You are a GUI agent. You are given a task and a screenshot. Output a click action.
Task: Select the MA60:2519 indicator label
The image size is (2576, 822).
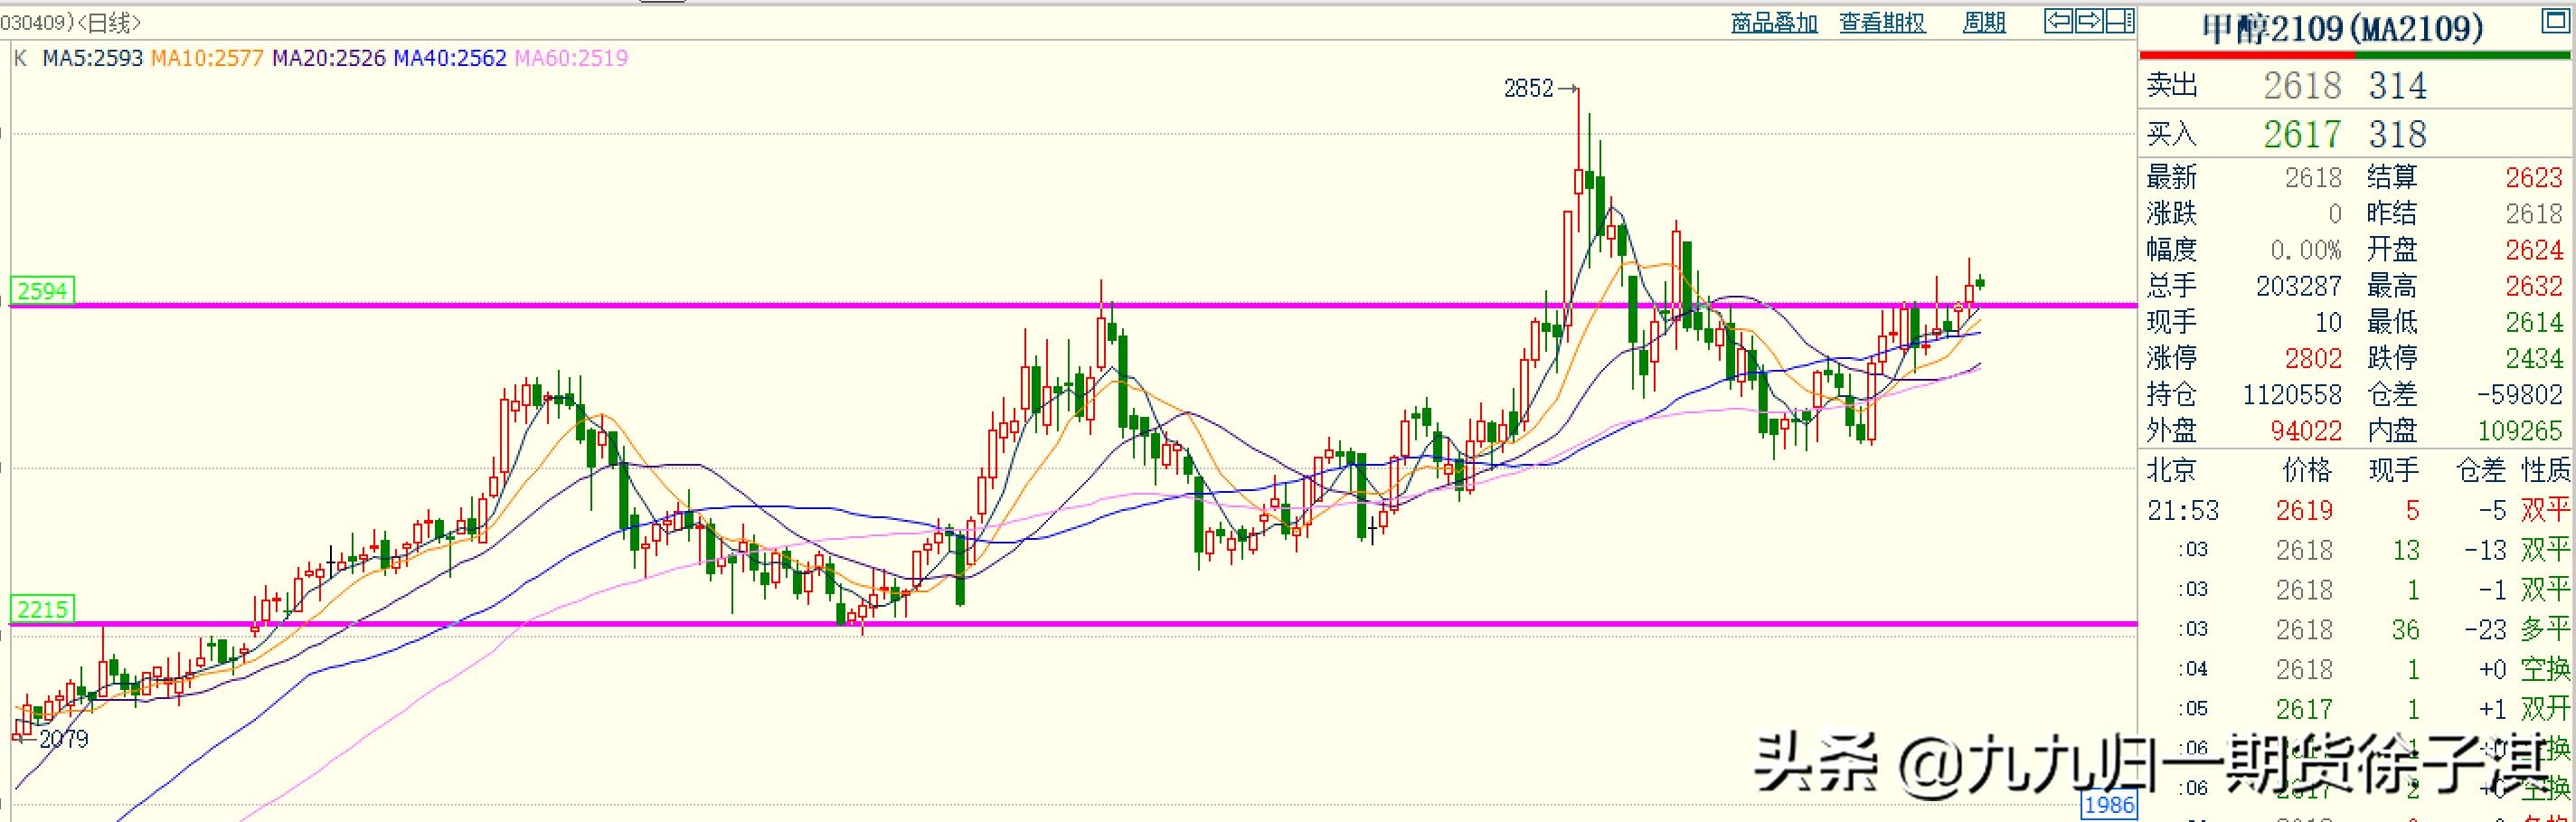click(571, 58)
